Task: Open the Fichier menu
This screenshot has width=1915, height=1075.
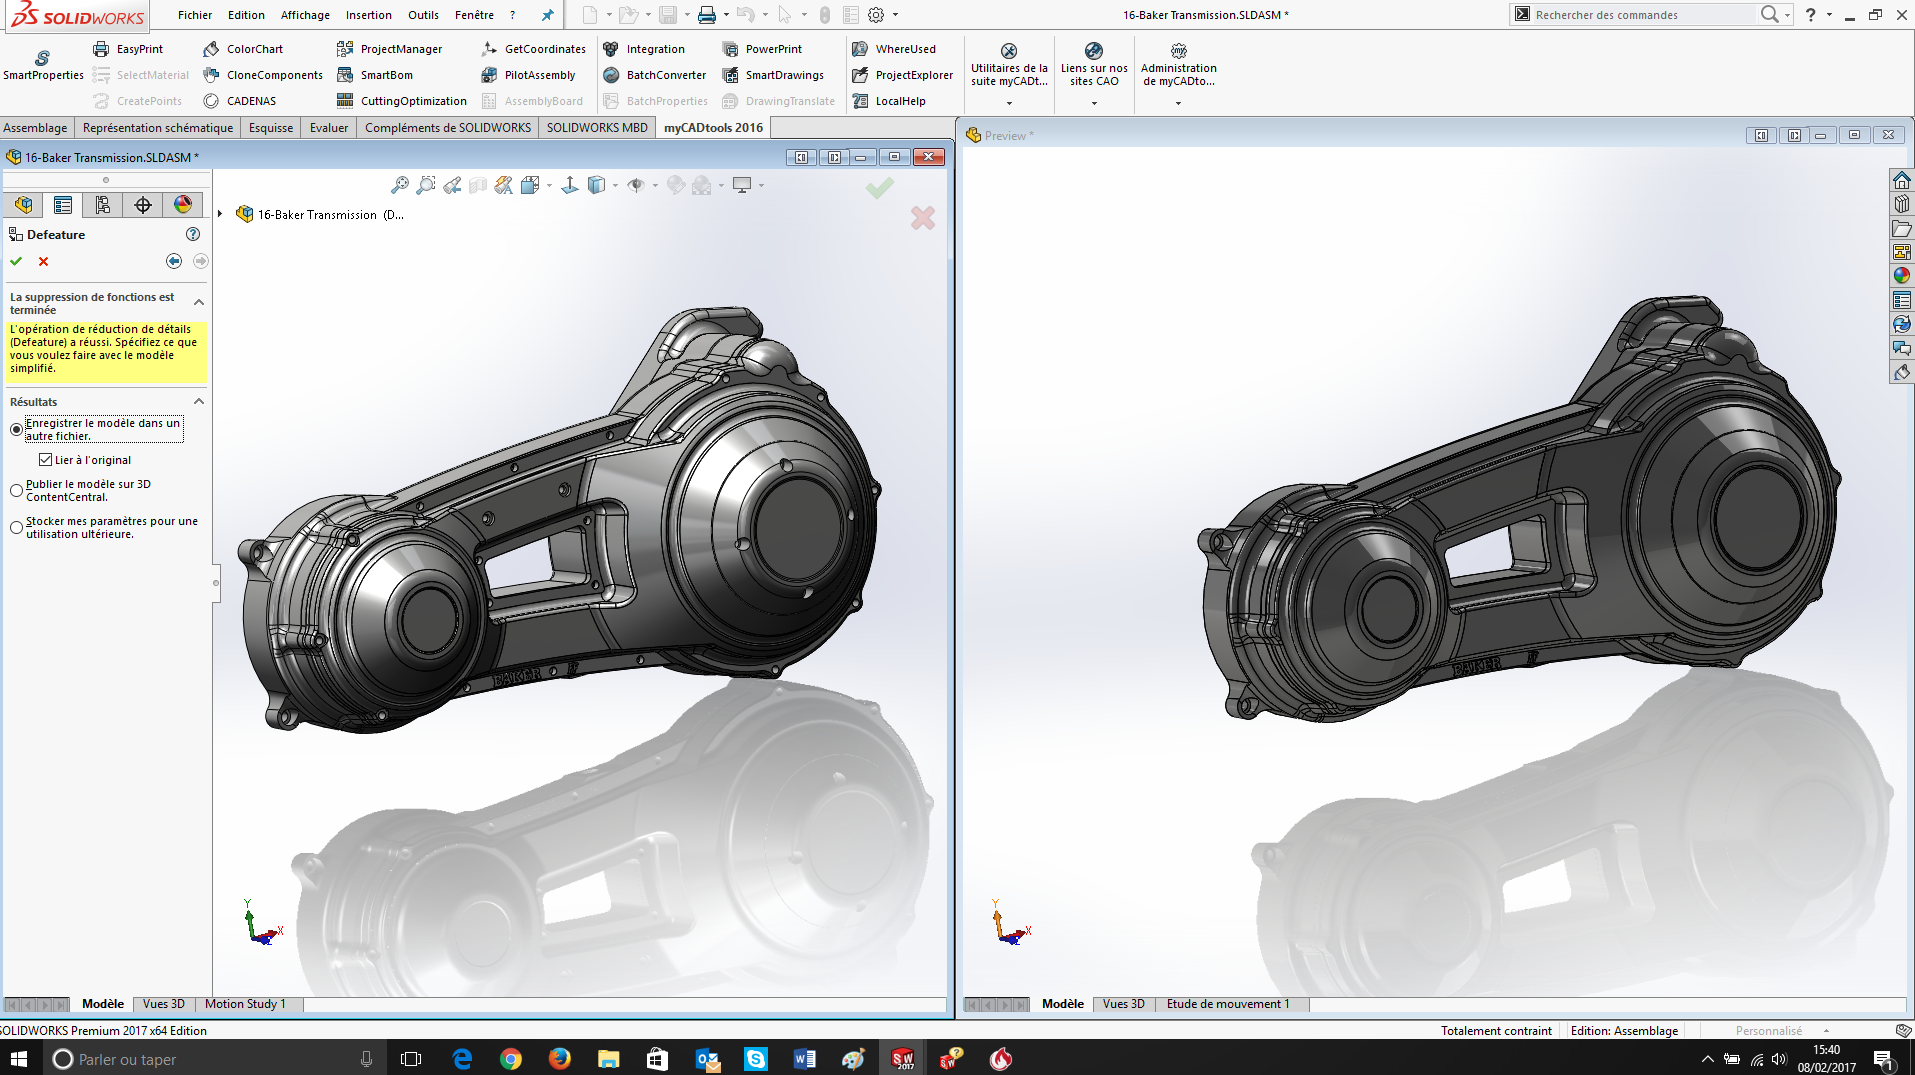Action: [x=195, y=15]
